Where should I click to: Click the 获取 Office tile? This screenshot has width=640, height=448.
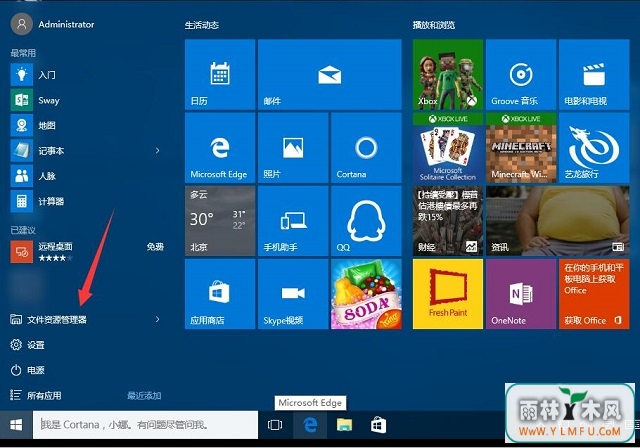[594, 294]
